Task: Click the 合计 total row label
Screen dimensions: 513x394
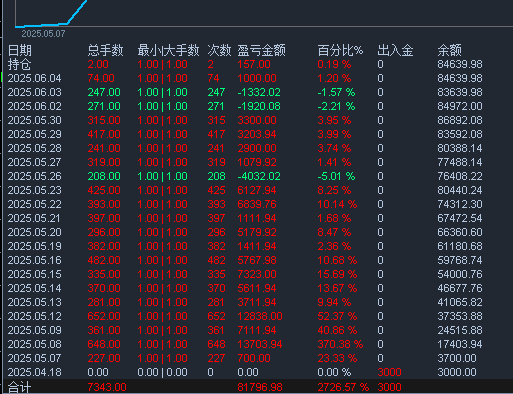Action: point(20,387)
